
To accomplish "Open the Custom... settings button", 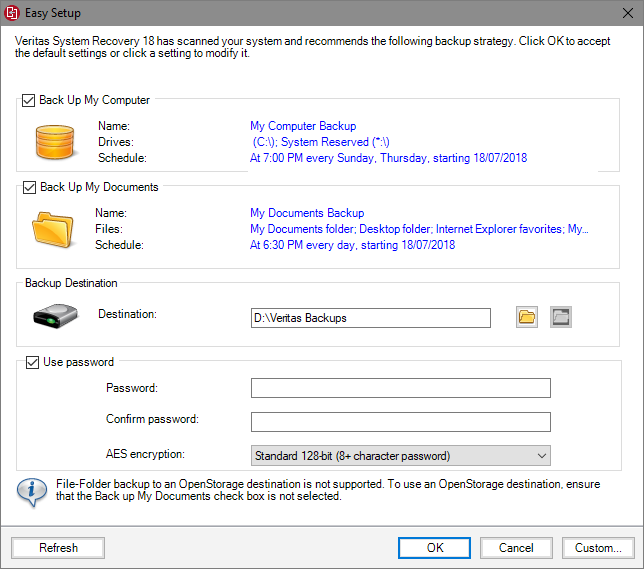I will [598, 548].
